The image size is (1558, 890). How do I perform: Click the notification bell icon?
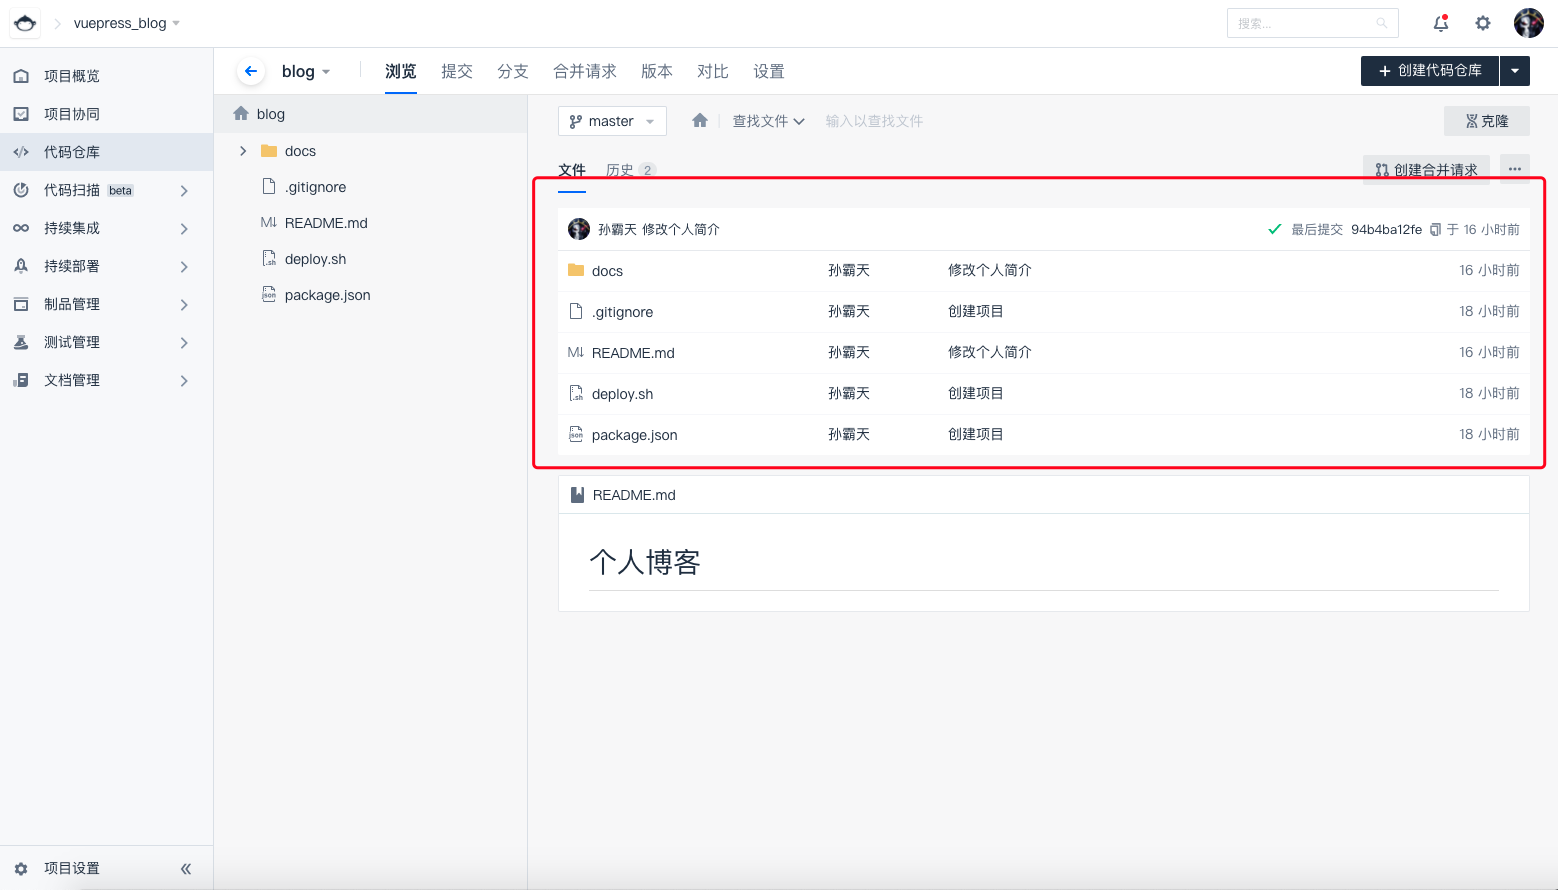1440,23
